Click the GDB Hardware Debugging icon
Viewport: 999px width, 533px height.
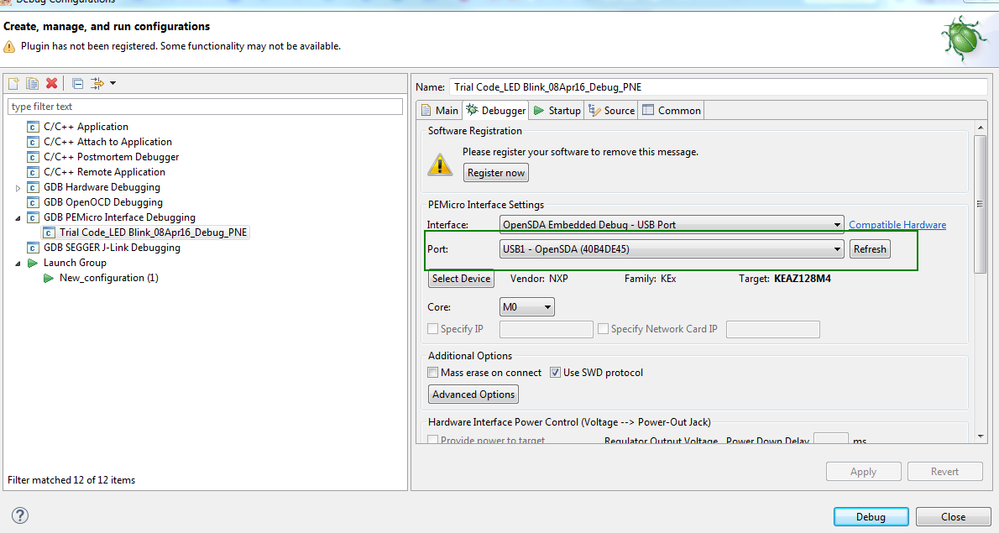tap(33, 187)
